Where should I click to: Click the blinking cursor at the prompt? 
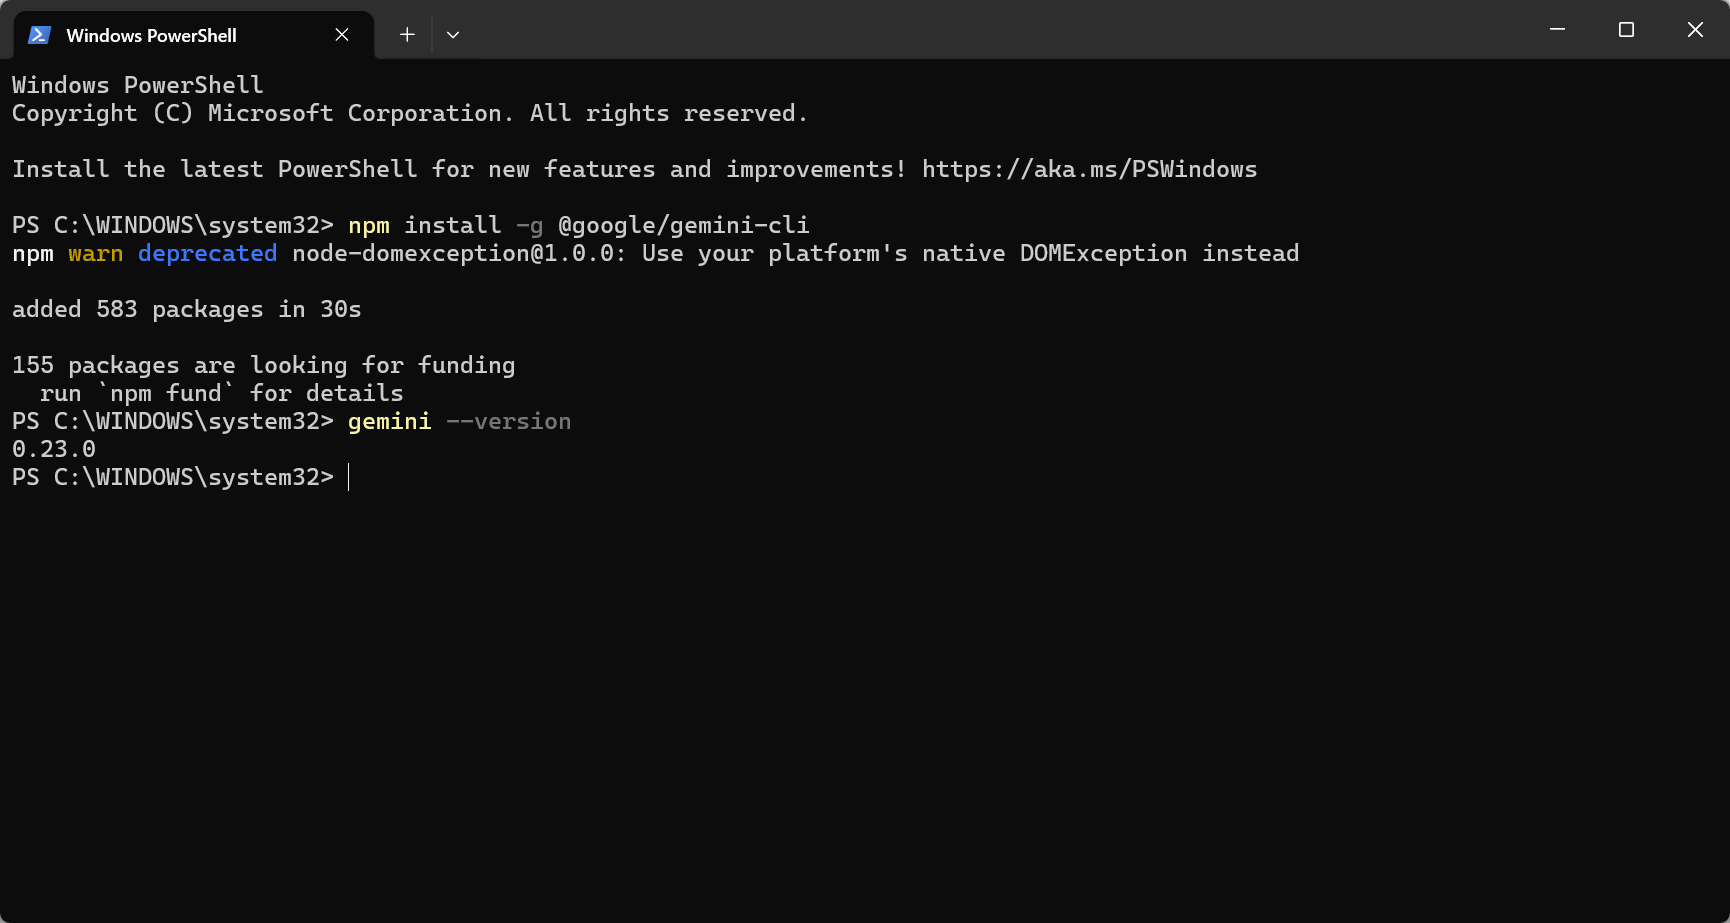pos(349,477)
